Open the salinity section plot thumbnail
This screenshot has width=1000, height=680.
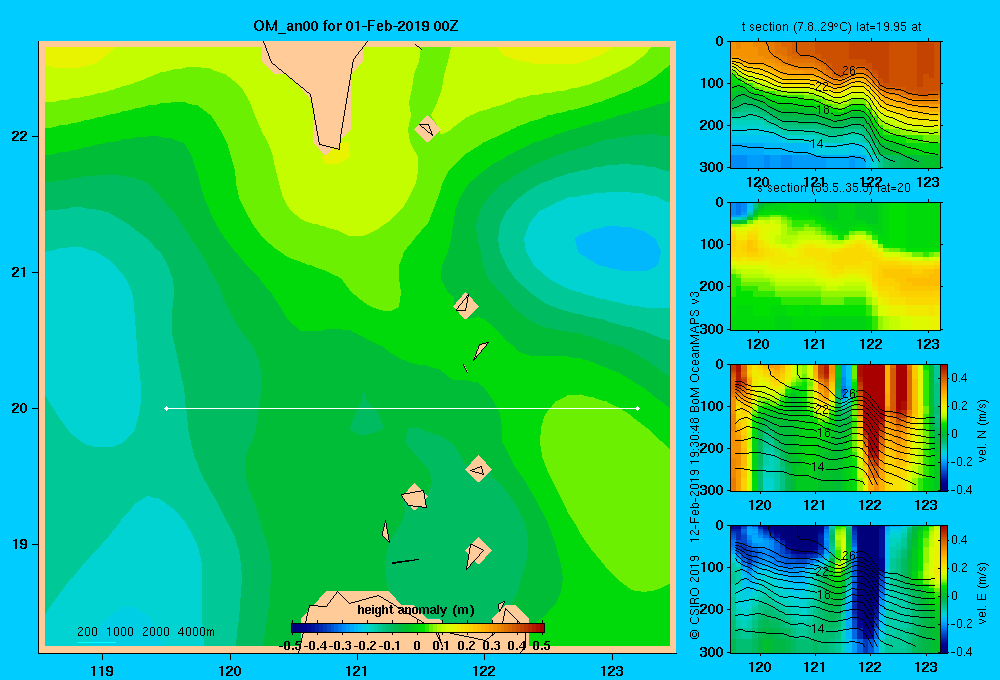835,266
